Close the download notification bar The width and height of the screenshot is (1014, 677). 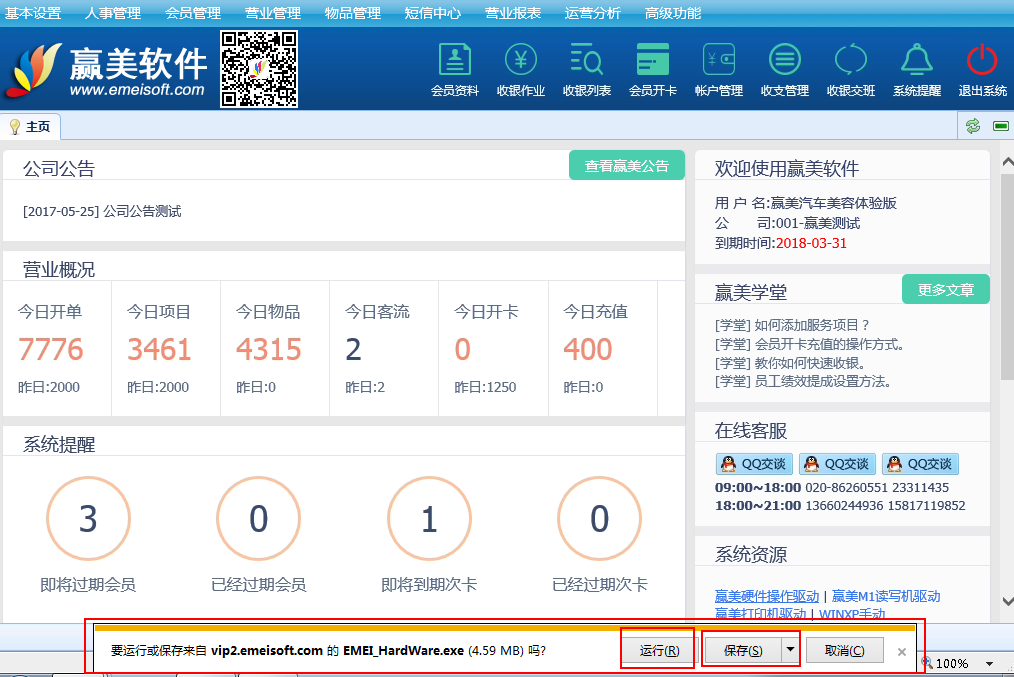pos(902,651)
